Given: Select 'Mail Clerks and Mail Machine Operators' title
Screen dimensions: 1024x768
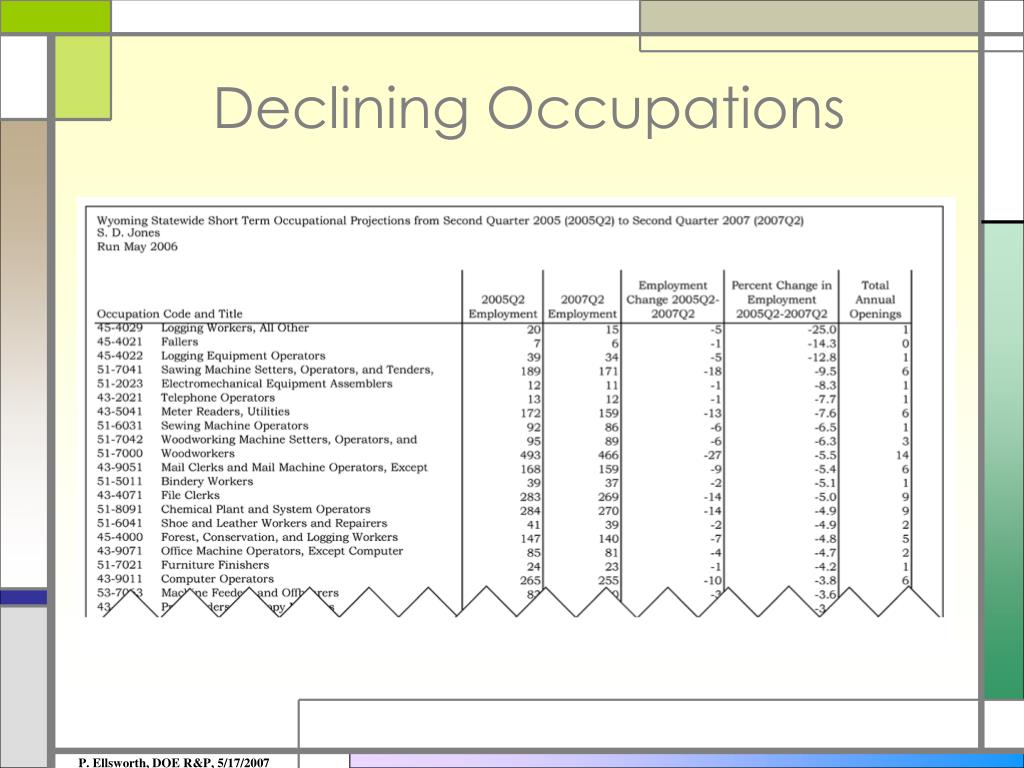Looking at the screenshot, I should click(x=295, y=468).
